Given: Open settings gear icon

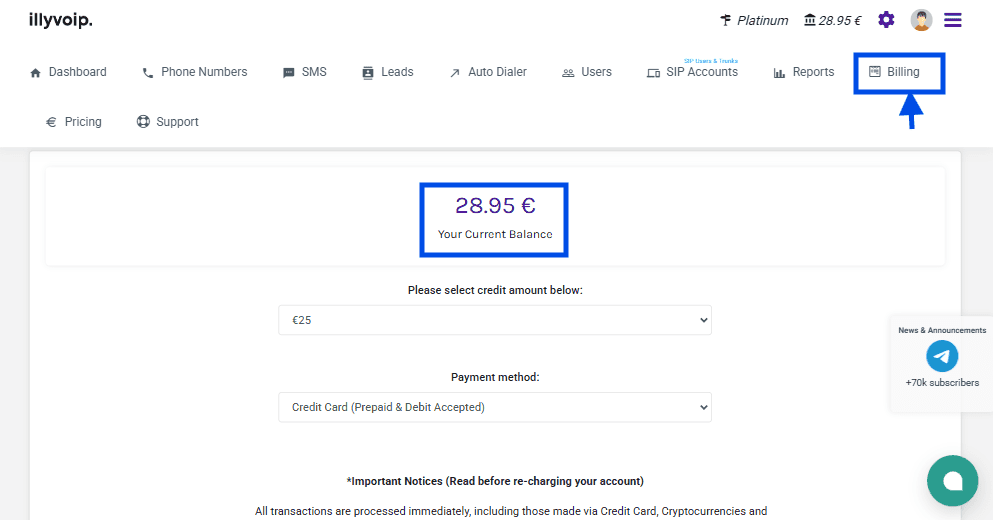Looking at the screenshot, I should point(886,20).
